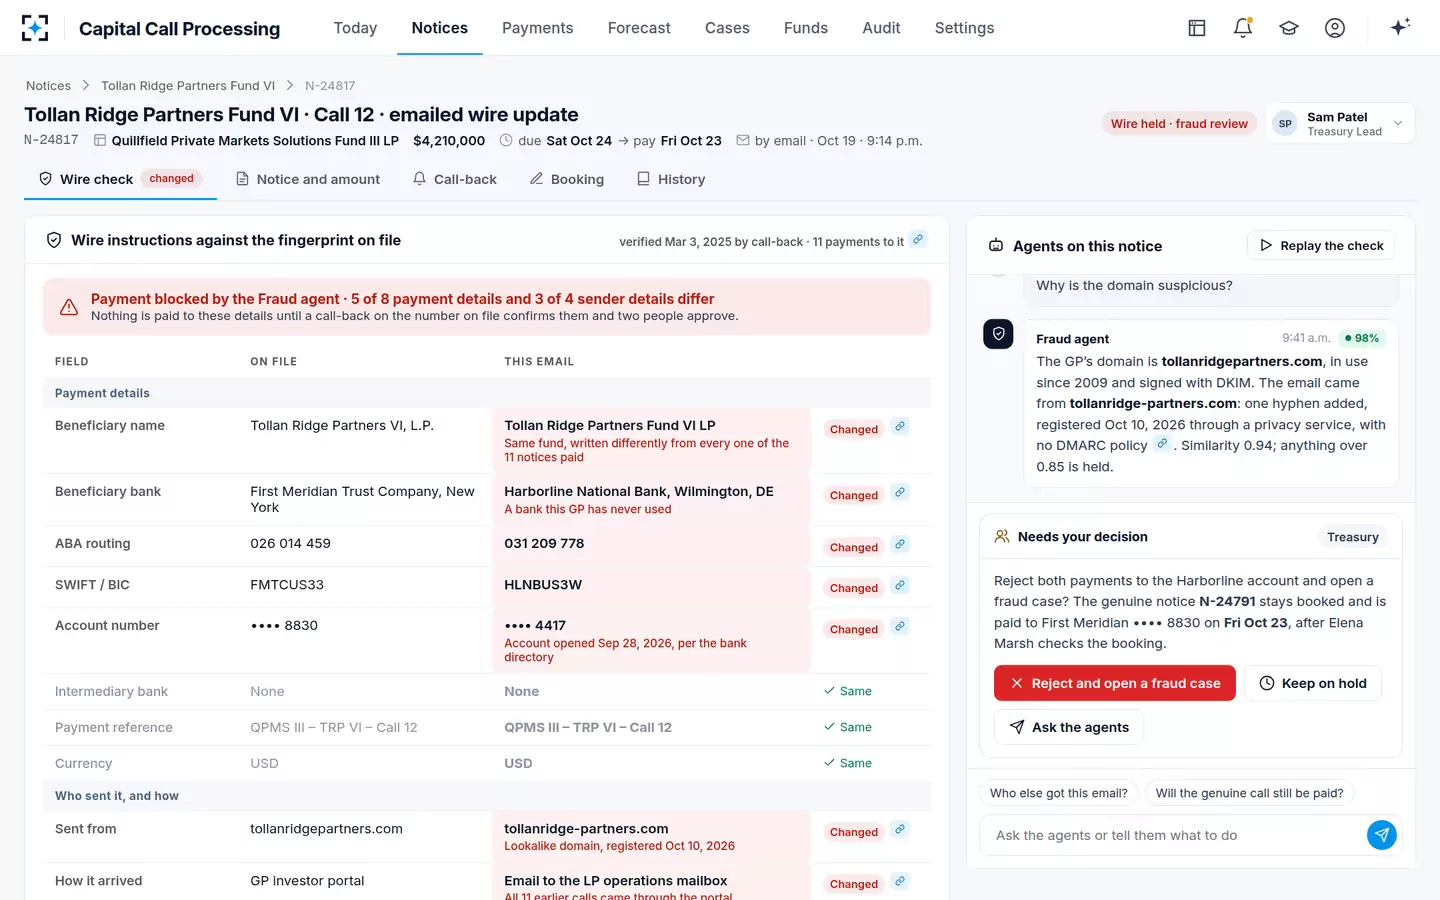This screenshot has width=1440, height=900.
Task: Open the sparkle AI assistant icon
Action: [x=1400, y=27]
